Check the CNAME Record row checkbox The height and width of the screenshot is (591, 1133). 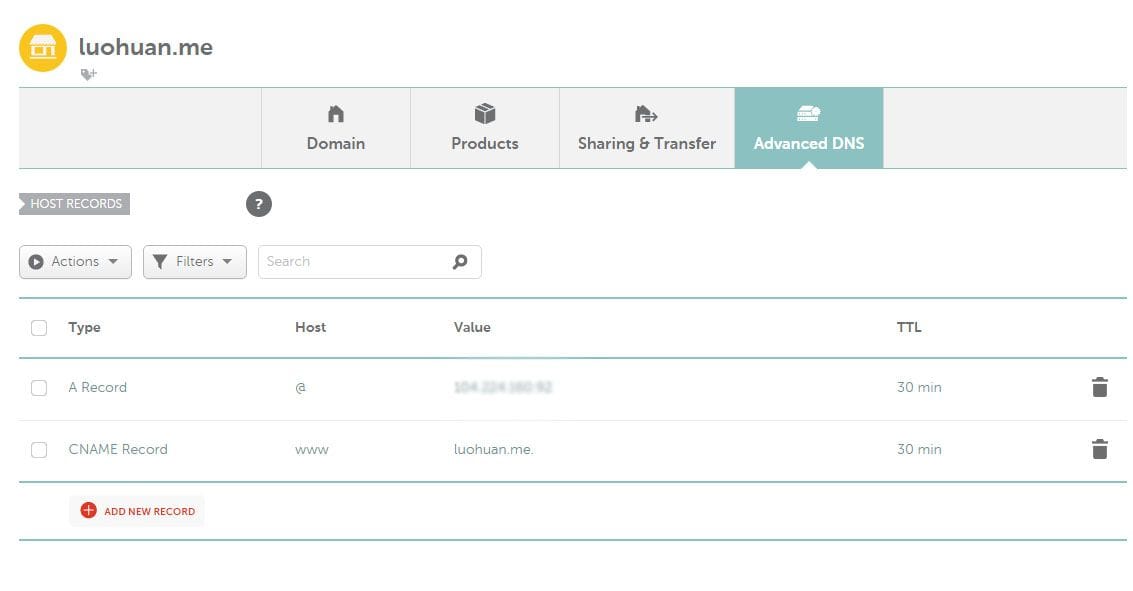[x=39, y=450]
